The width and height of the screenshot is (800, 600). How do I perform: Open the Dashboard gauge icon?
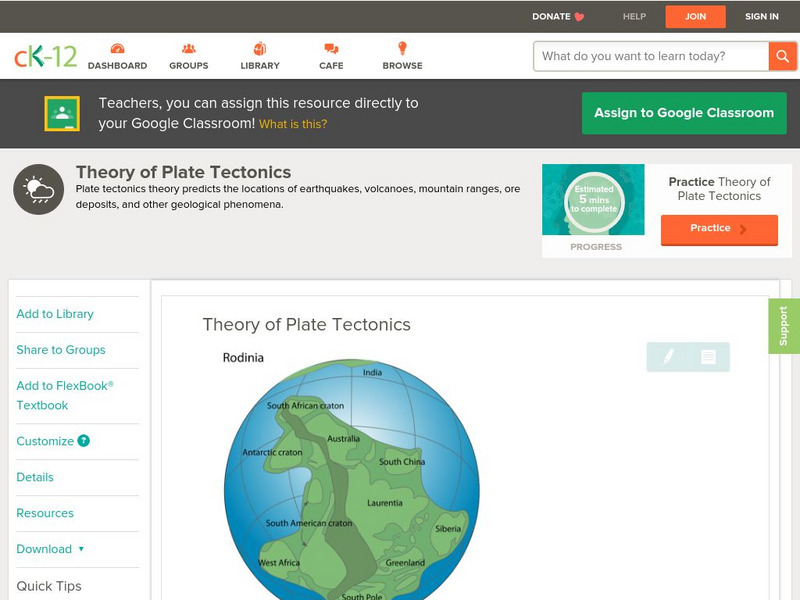click(117, 49)
